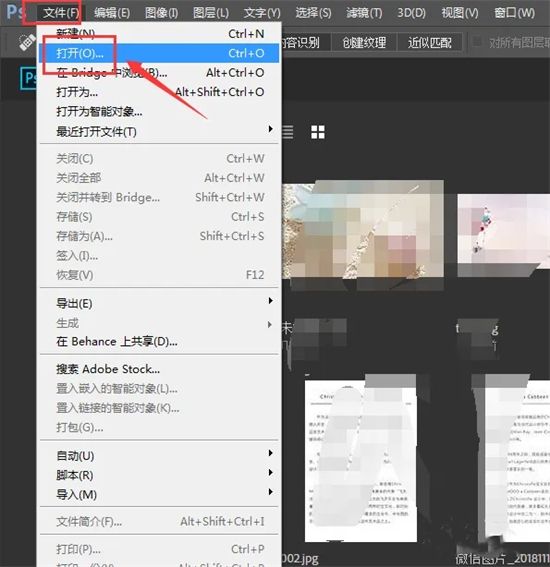Choose 文件简介(F)... menu entry
Viewport: 550px width, 567px height.
[159, 521]
